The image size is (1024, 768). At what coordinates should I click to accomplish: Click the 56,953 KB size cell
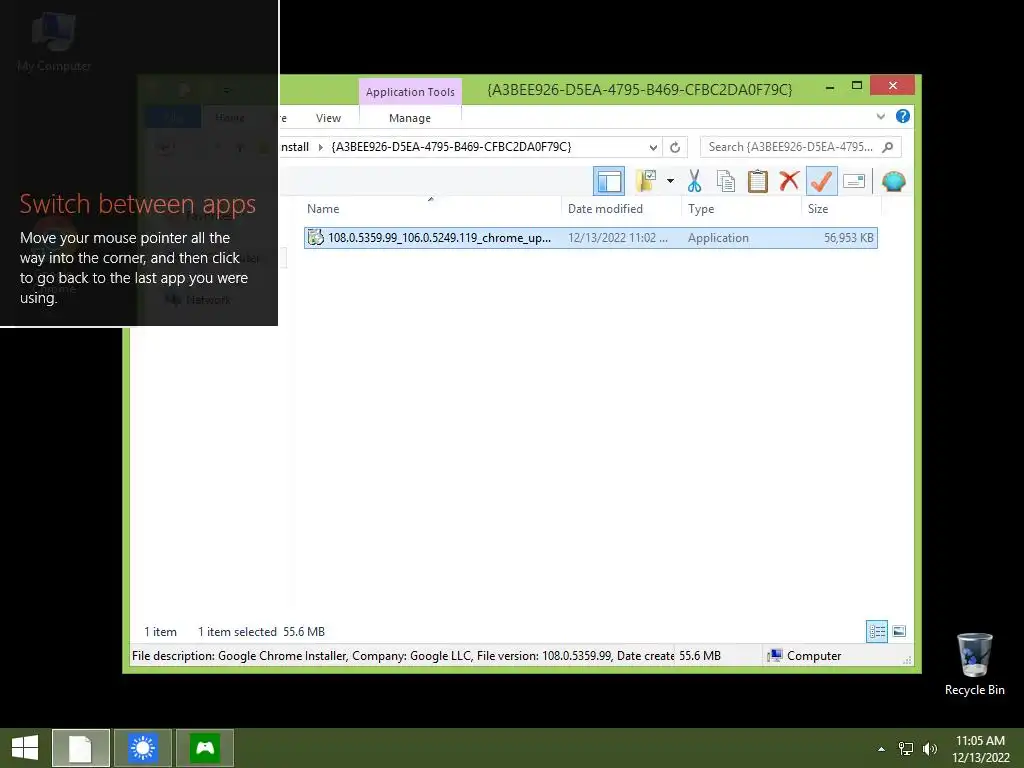848,238
